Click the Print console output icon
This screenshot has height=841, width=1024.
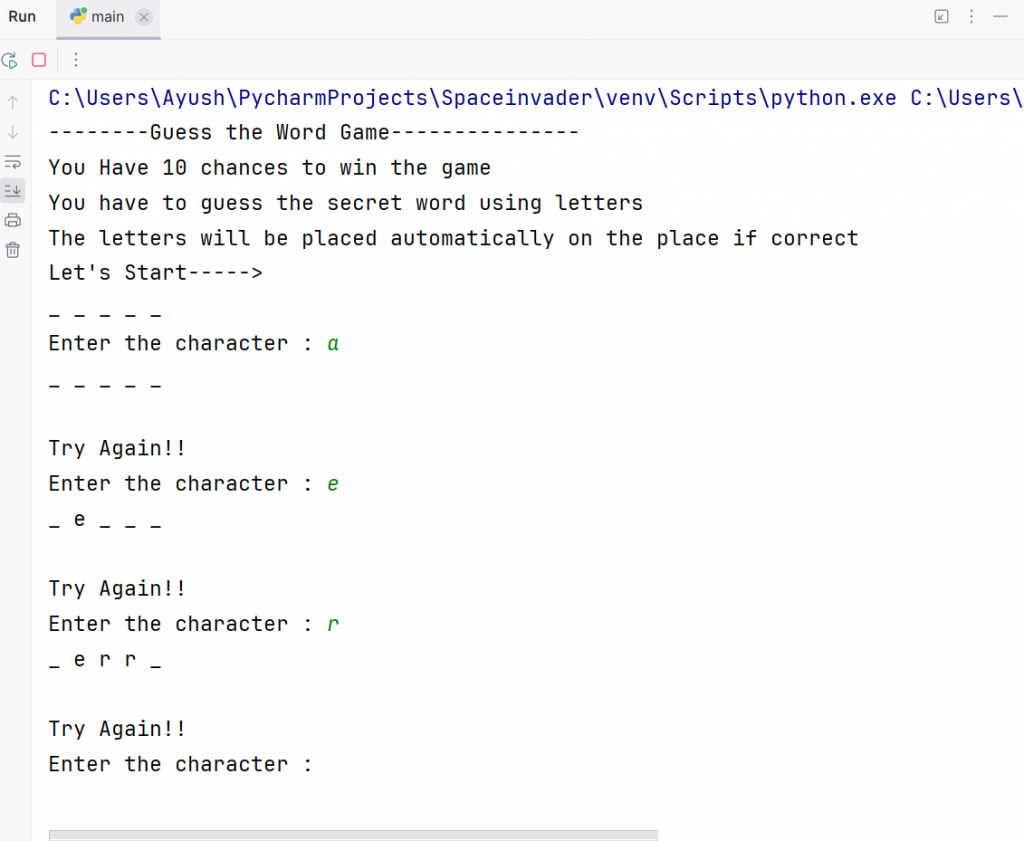(x=12, y=220)
